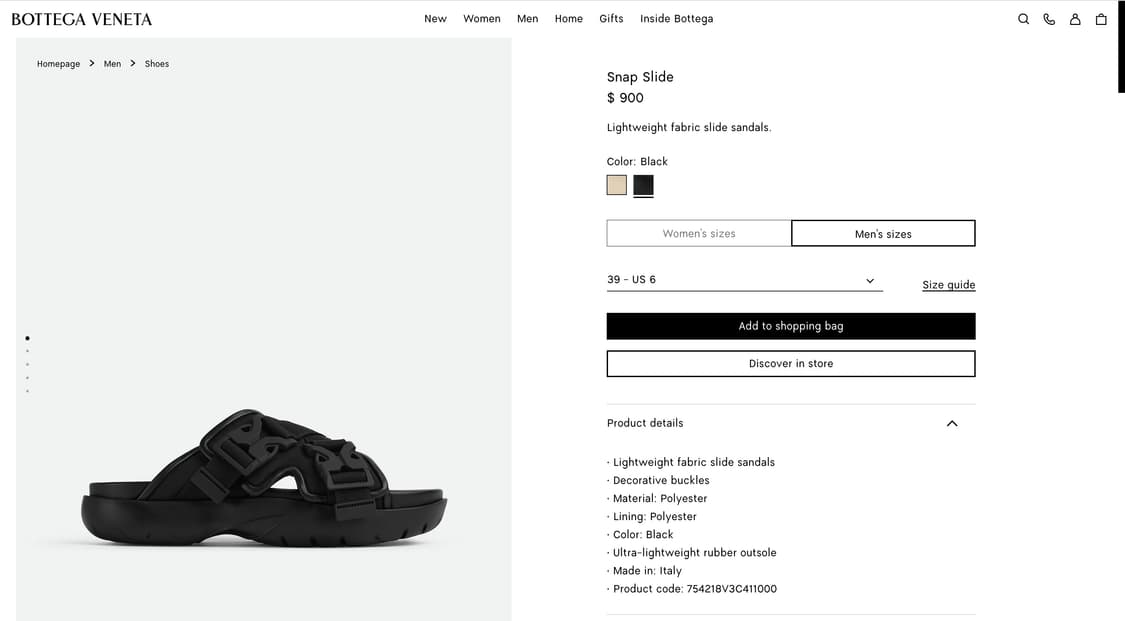This screenshot has width=1125, height=621.
Task: Click the Bottega Veneta logo
Action: click(x=82, y=19)
